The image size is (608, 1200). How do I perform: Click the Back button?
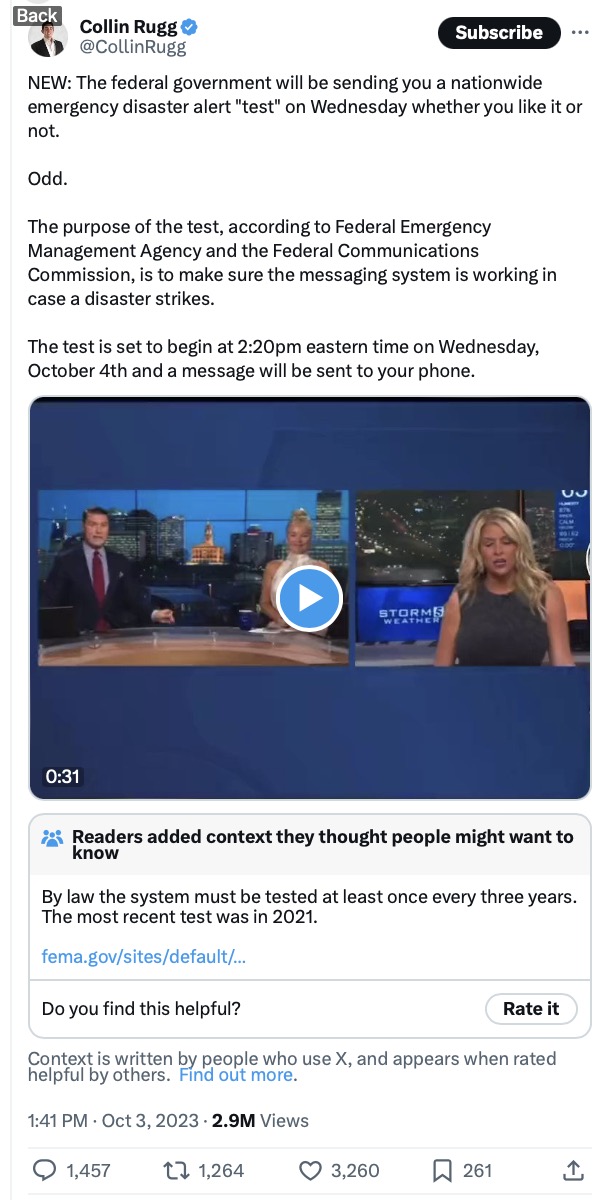click(37, 14)
